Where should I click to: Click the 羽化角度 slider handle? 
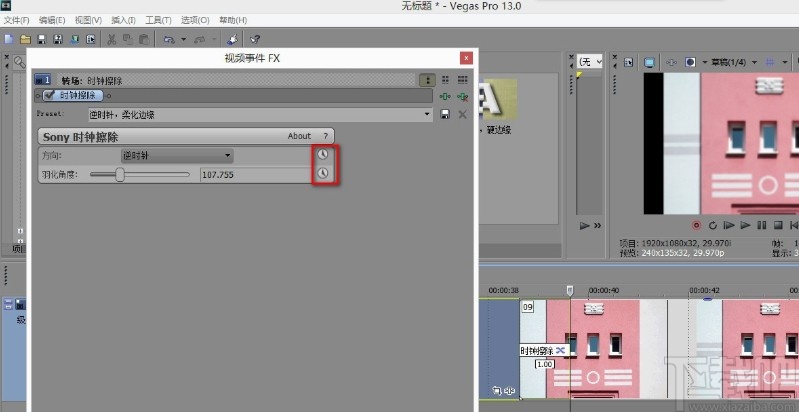click(x=120, y=175)
